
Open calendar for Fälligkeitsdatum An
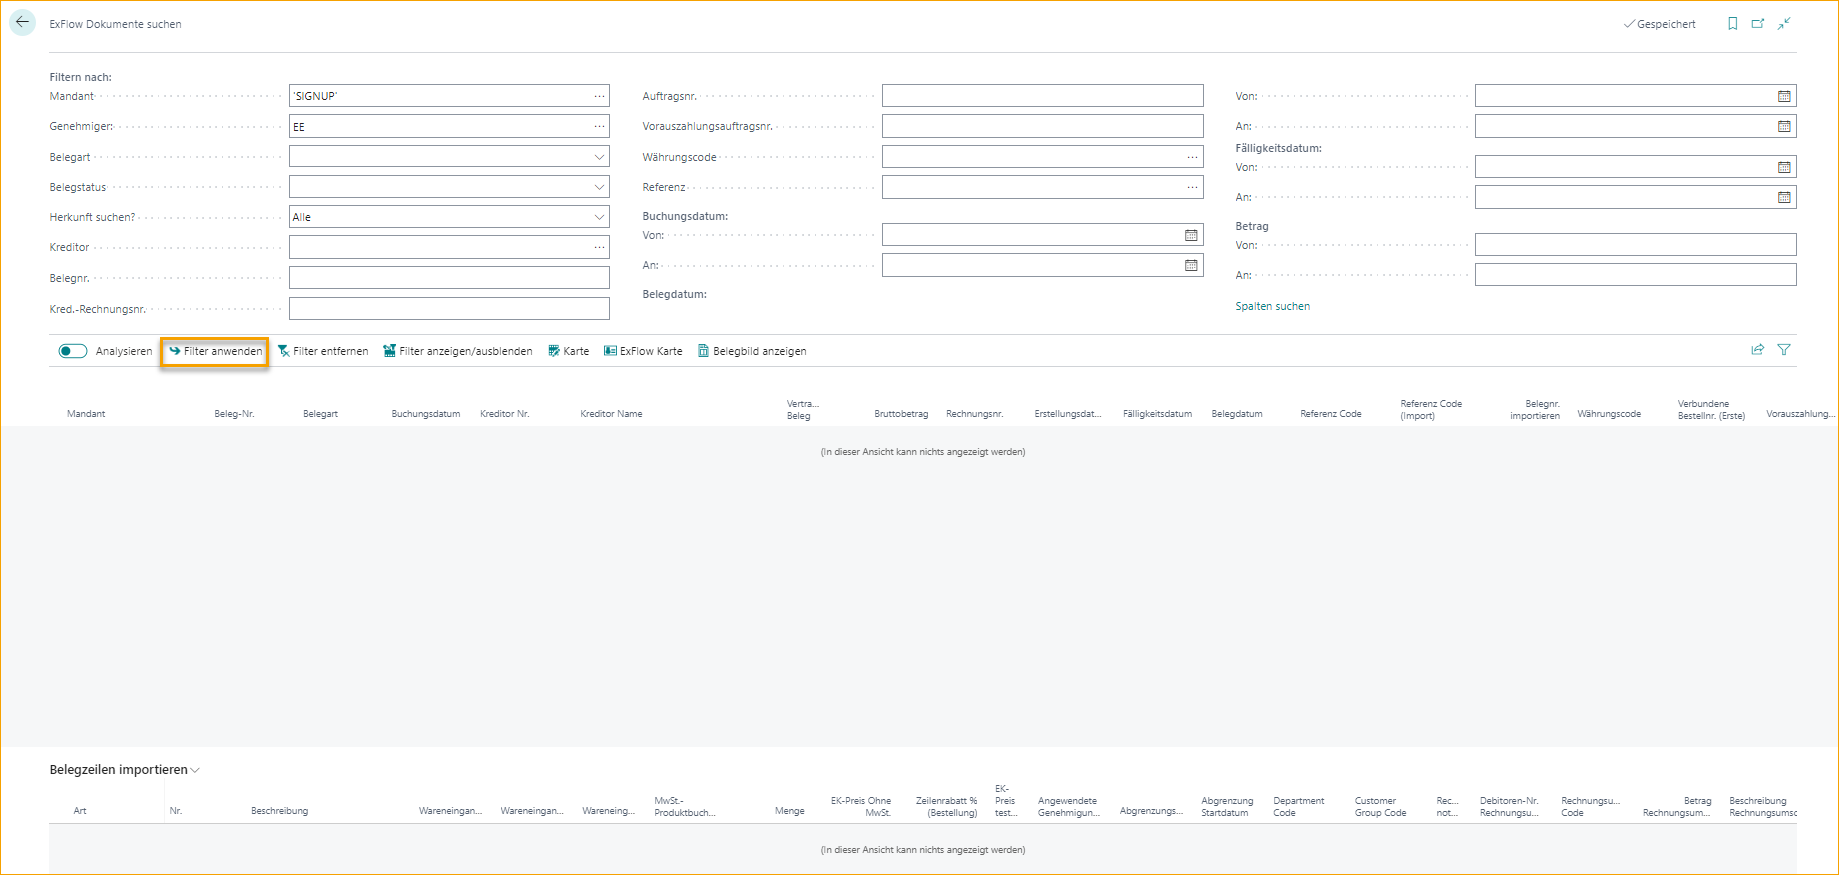(1784, 197)
